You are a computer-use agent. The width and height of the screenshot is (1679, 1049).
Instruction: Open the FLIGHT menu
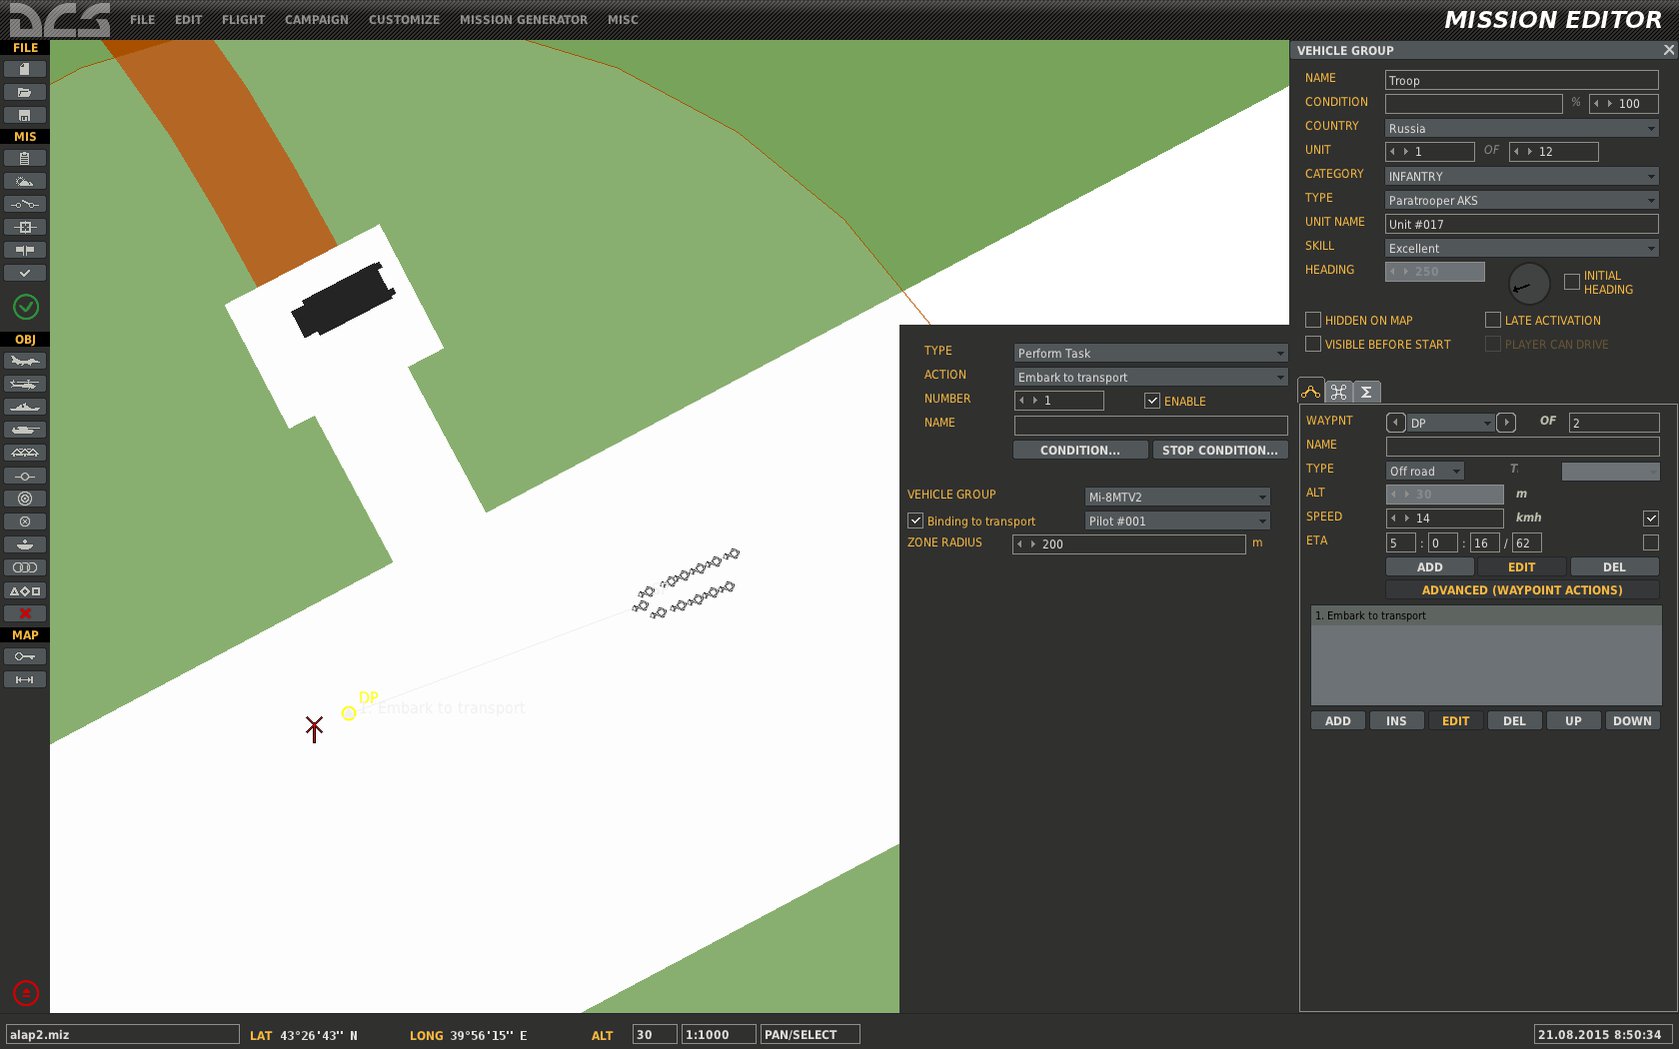point(243,20)
